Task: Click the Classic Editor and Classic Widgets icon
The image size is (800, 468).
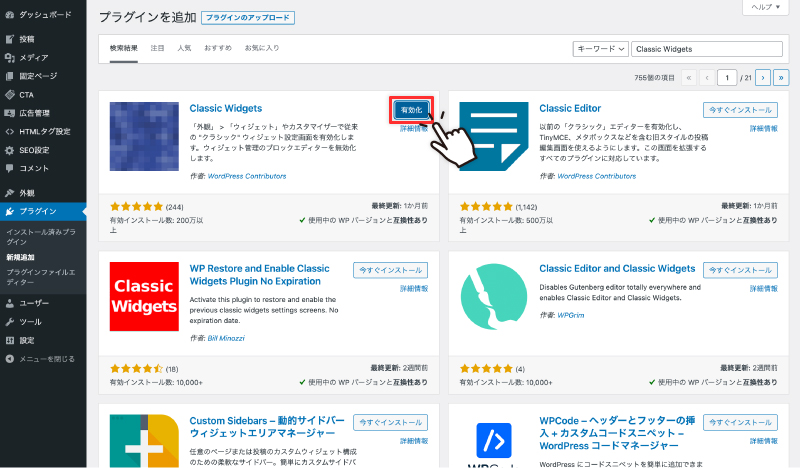Action: pyautogui.click(x=494, y=297)
